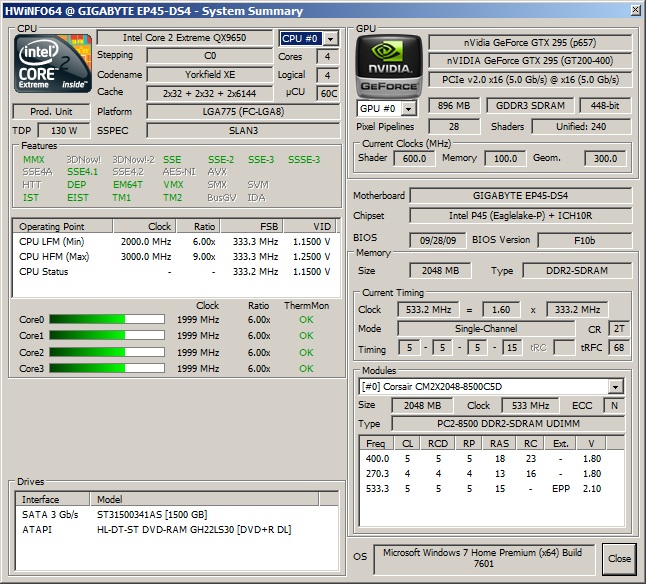Click the Intel P45 chipset field
The image size is (647, 585).
(x=520, y=216)
